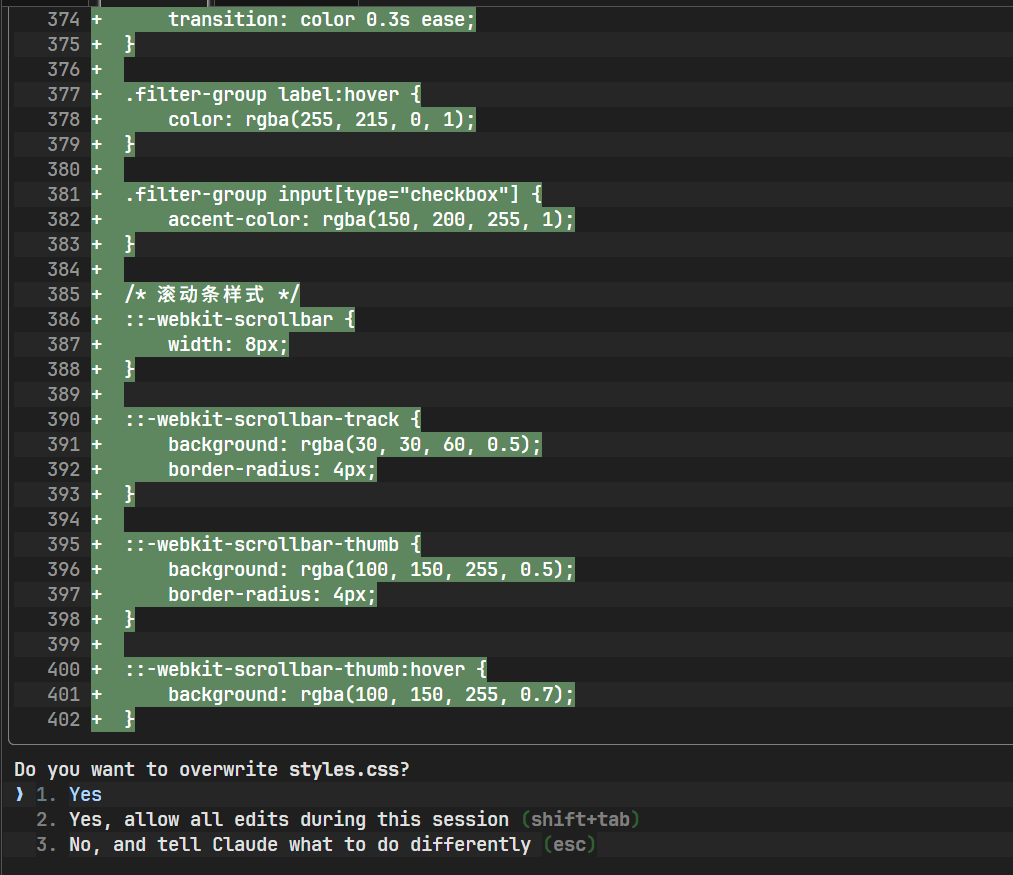Image resolution: width=1013 pixels, height=875 pixels.
Task: Click "background: rgba(100, 150, 255, 0.7);" line
Action: click(371, 695)
